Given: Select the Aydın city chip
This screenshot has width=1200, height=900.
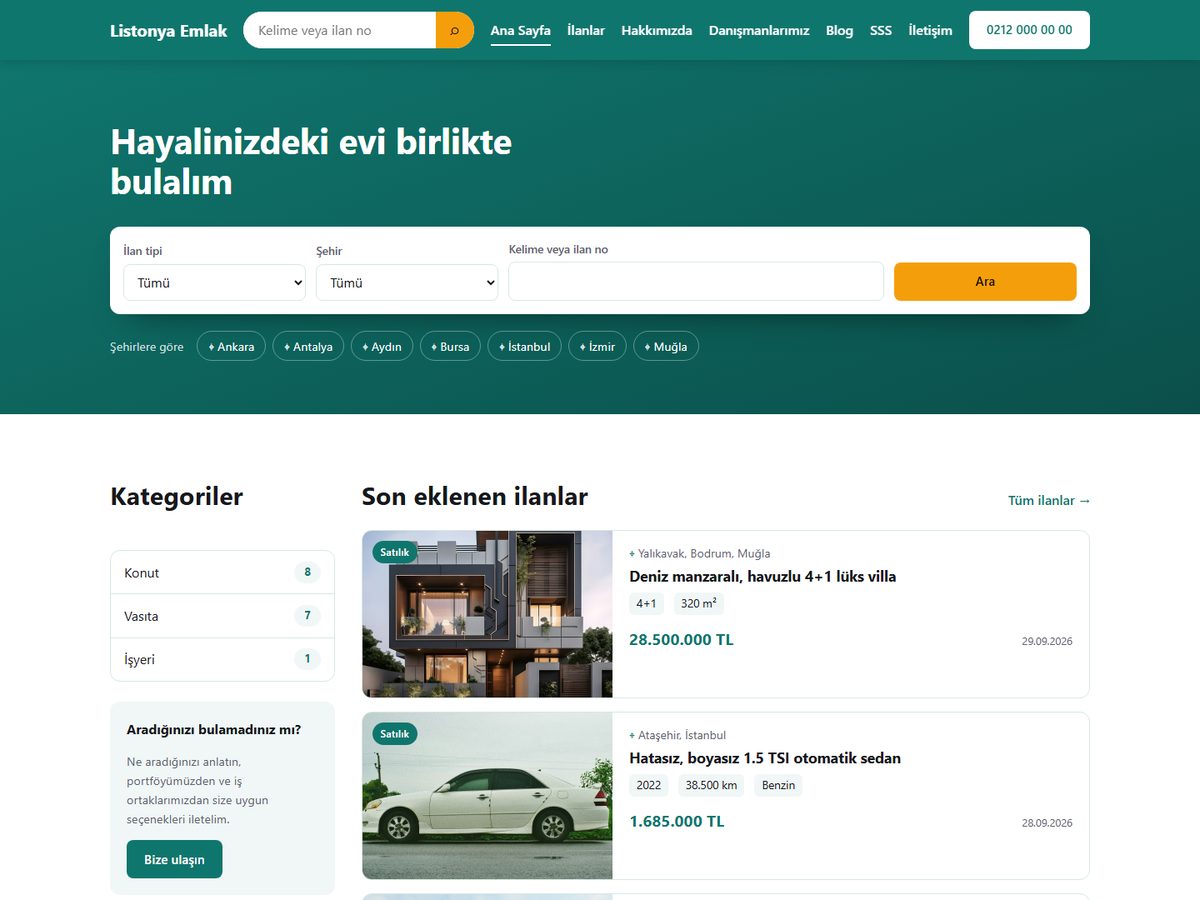Looking at the screenshot, I should (382, 346).
